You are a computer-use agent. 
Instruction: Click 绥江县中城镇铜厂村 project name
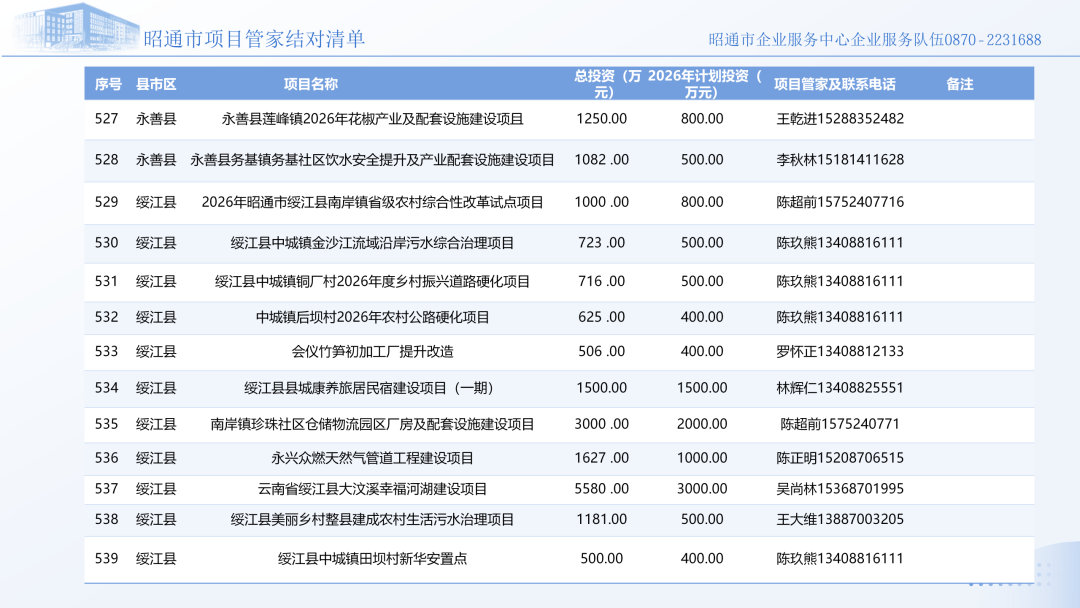(373, 282)
